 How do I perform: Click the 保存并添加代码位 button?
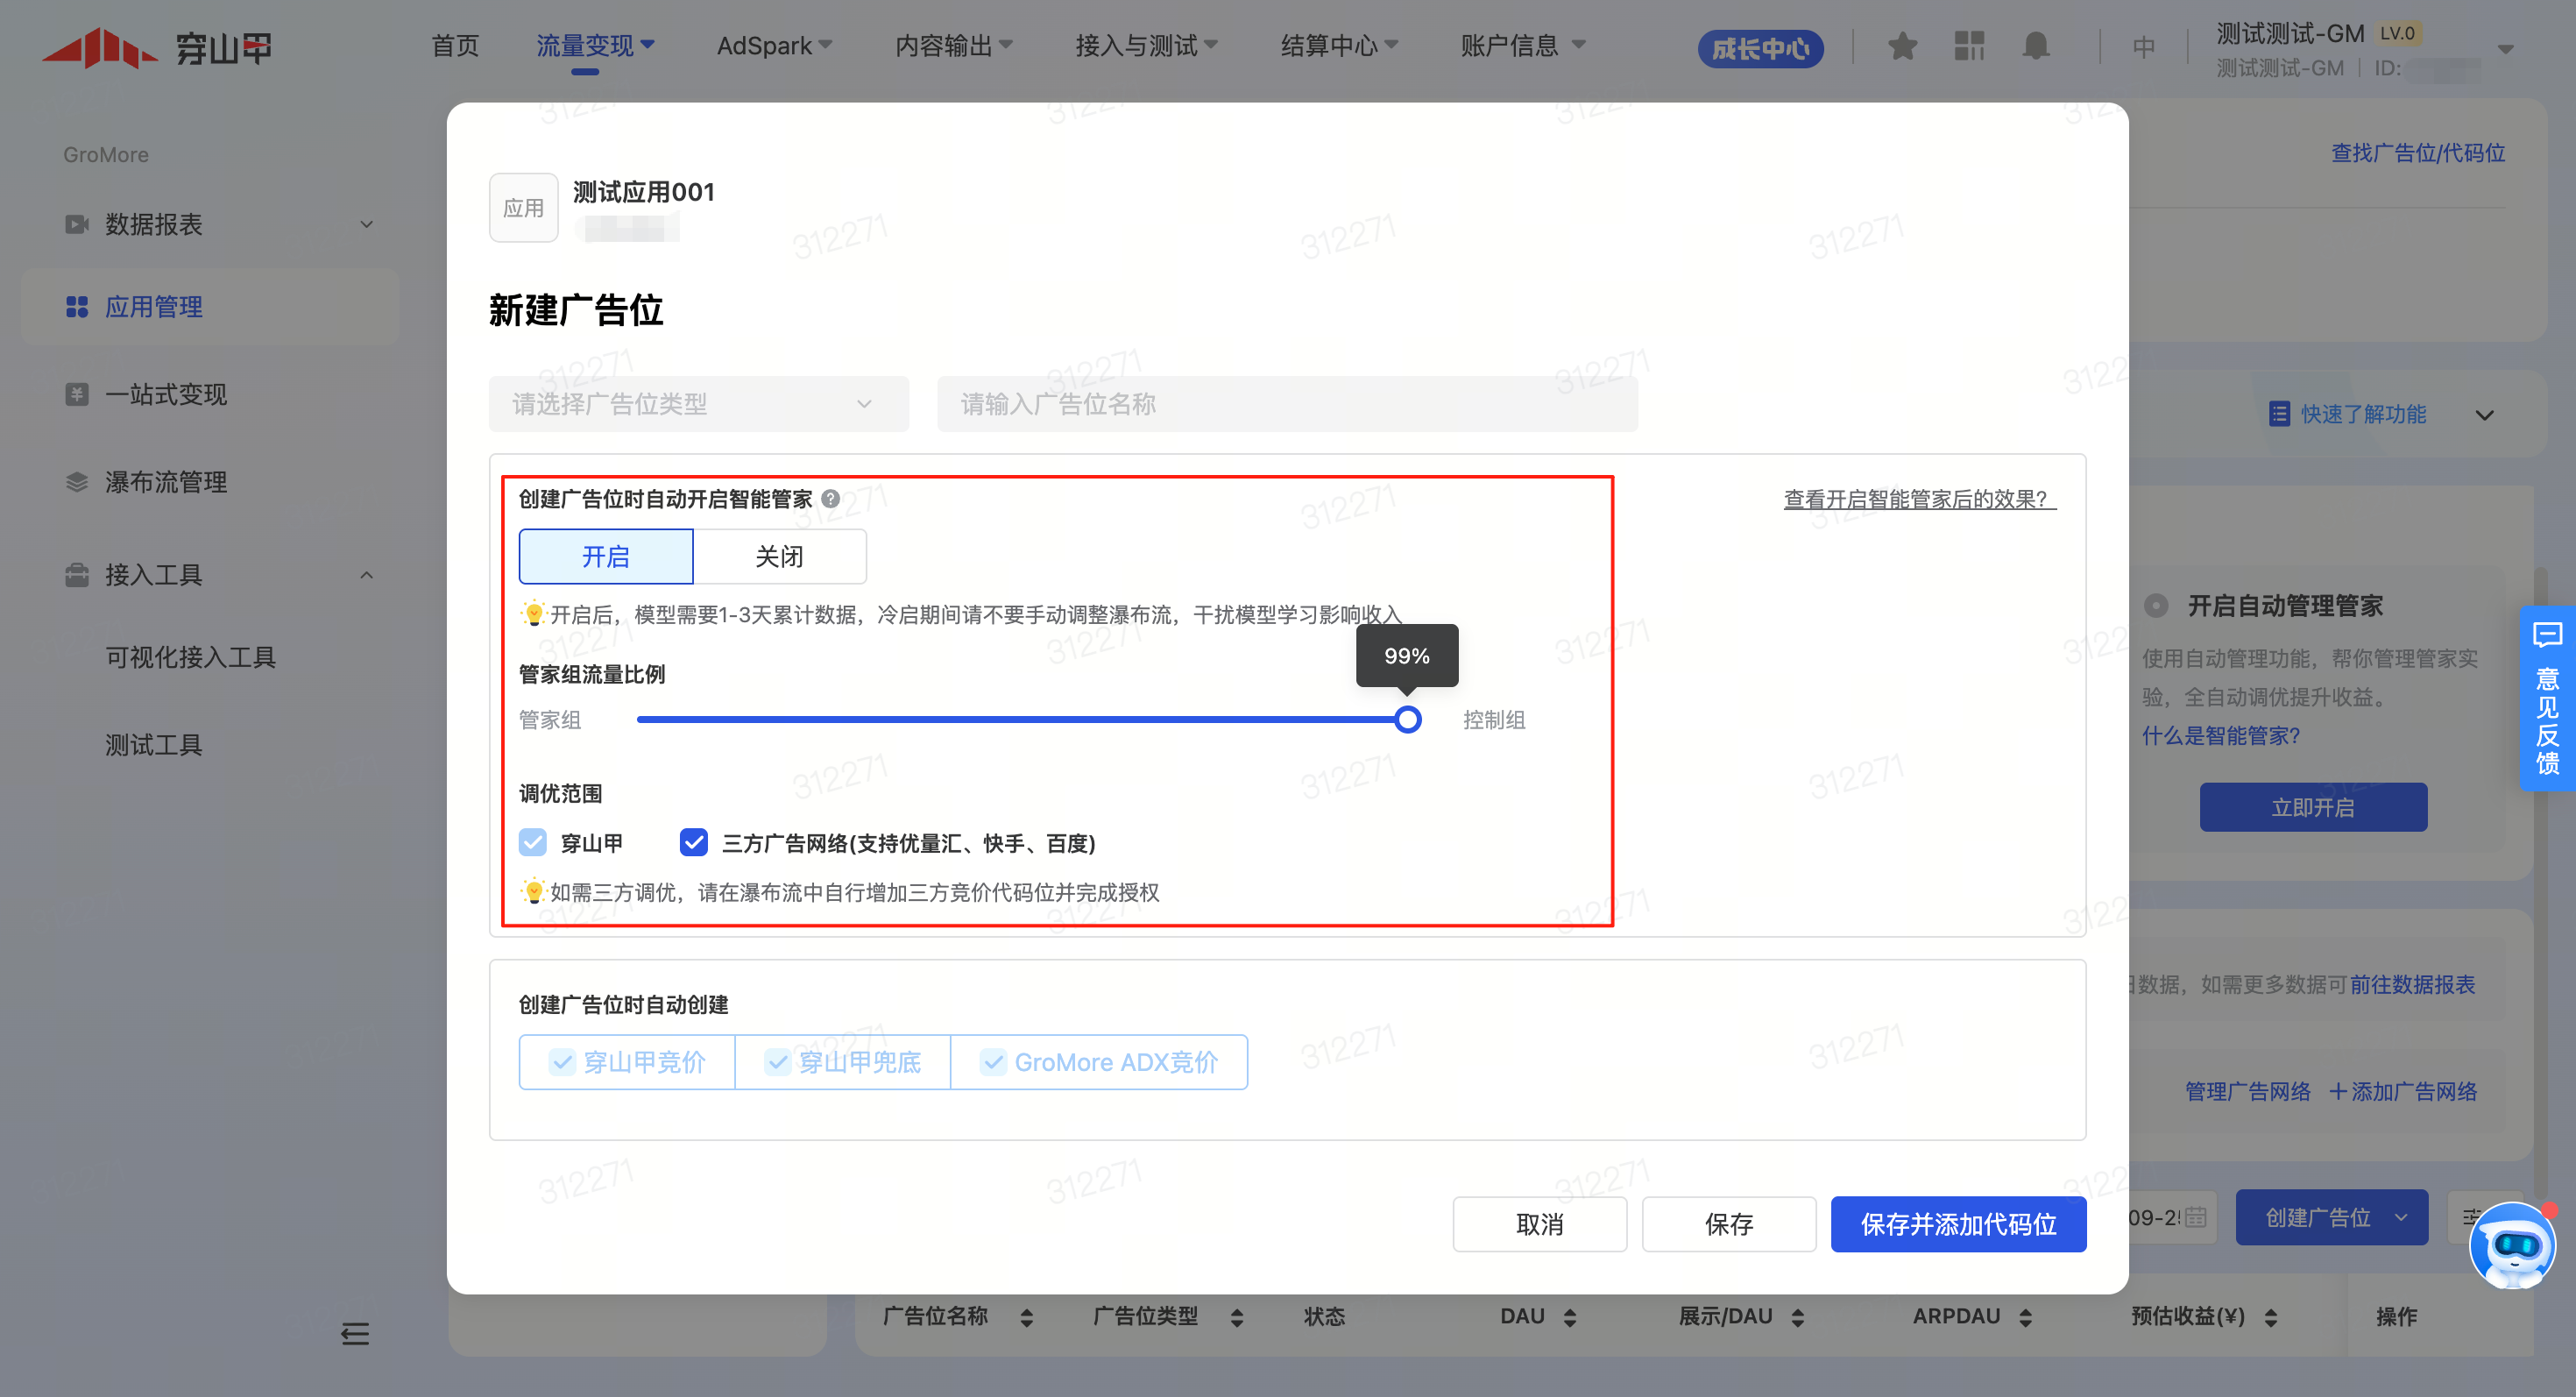pos(1957,1224)
